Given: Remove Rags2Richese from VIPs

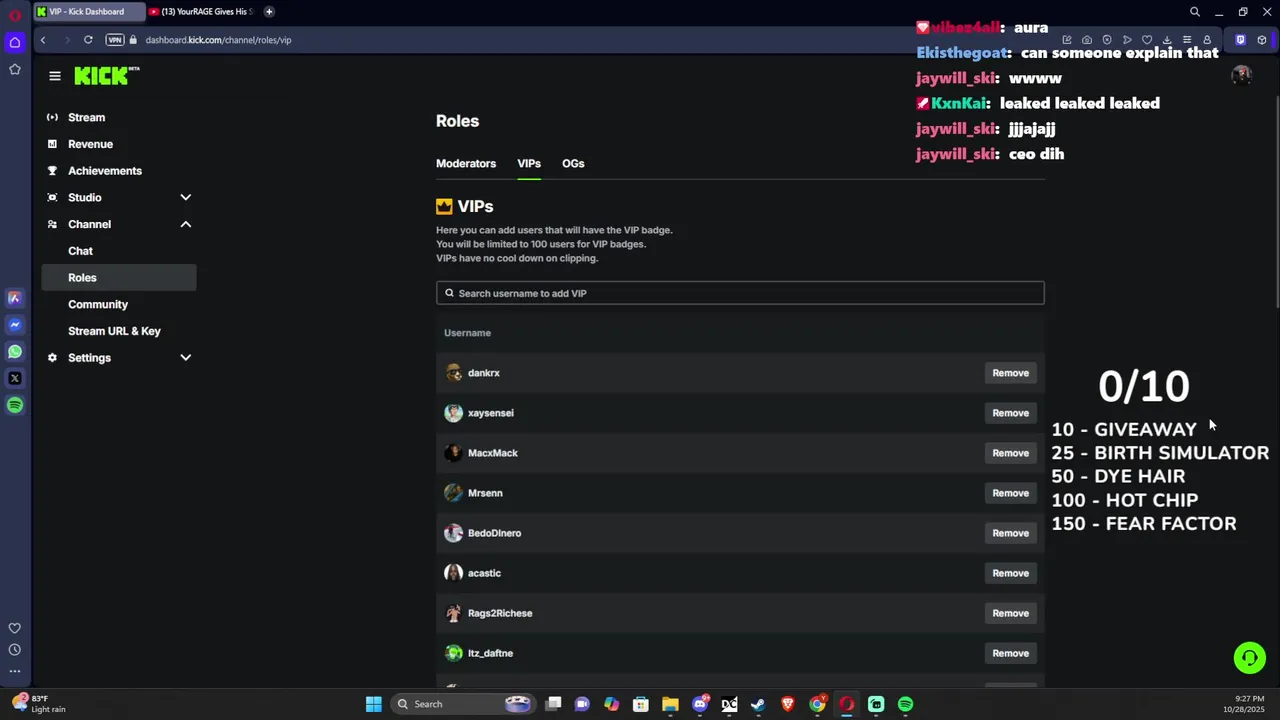Looking at the screenshot, I should pyautogui.click(x=1010, y=613).
